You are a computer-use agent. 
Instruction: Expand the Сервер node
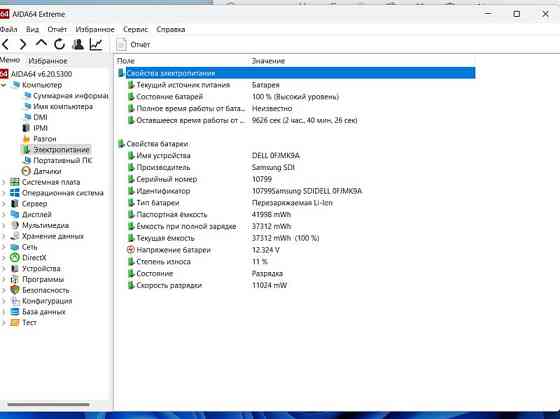(x=4, y=204)
